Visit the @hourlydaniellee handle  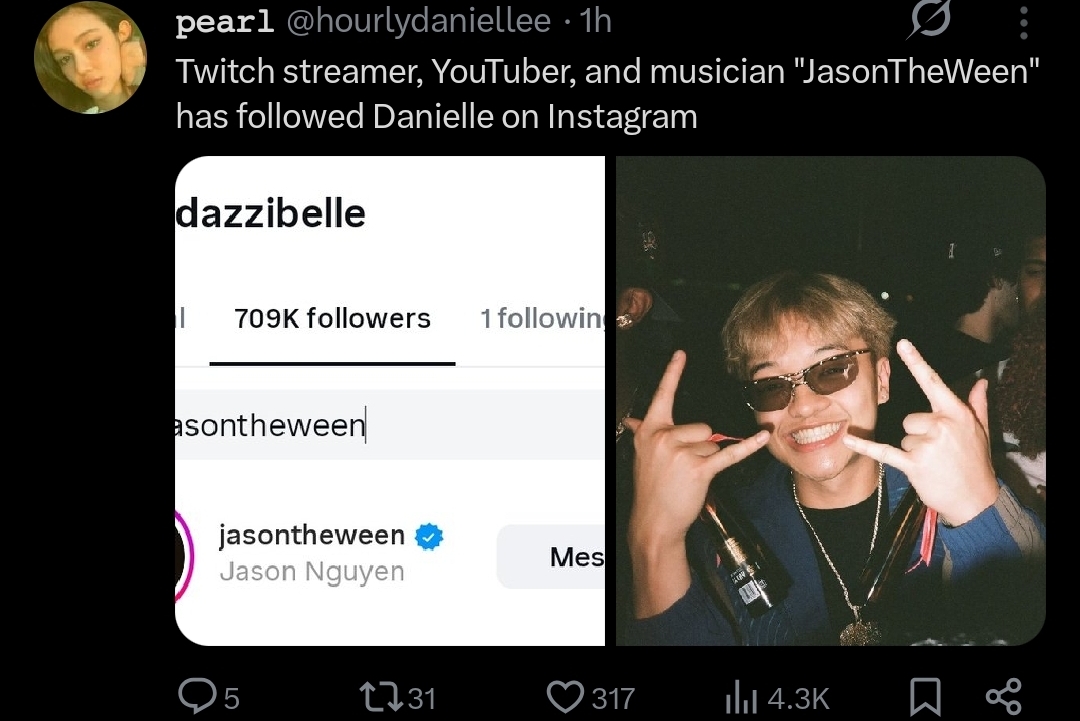(x=418, y=21)
